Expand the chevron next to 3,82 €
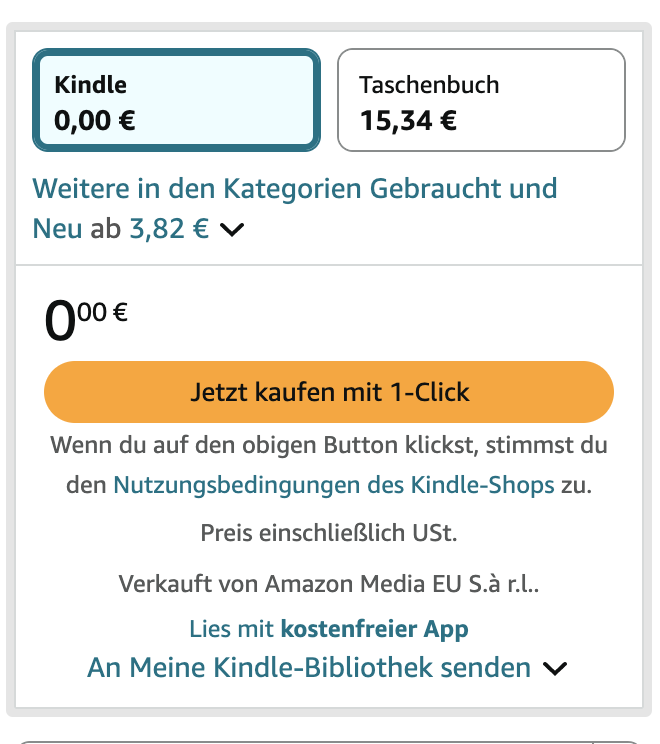Screen dimensions: 660x744 (232, 230)
